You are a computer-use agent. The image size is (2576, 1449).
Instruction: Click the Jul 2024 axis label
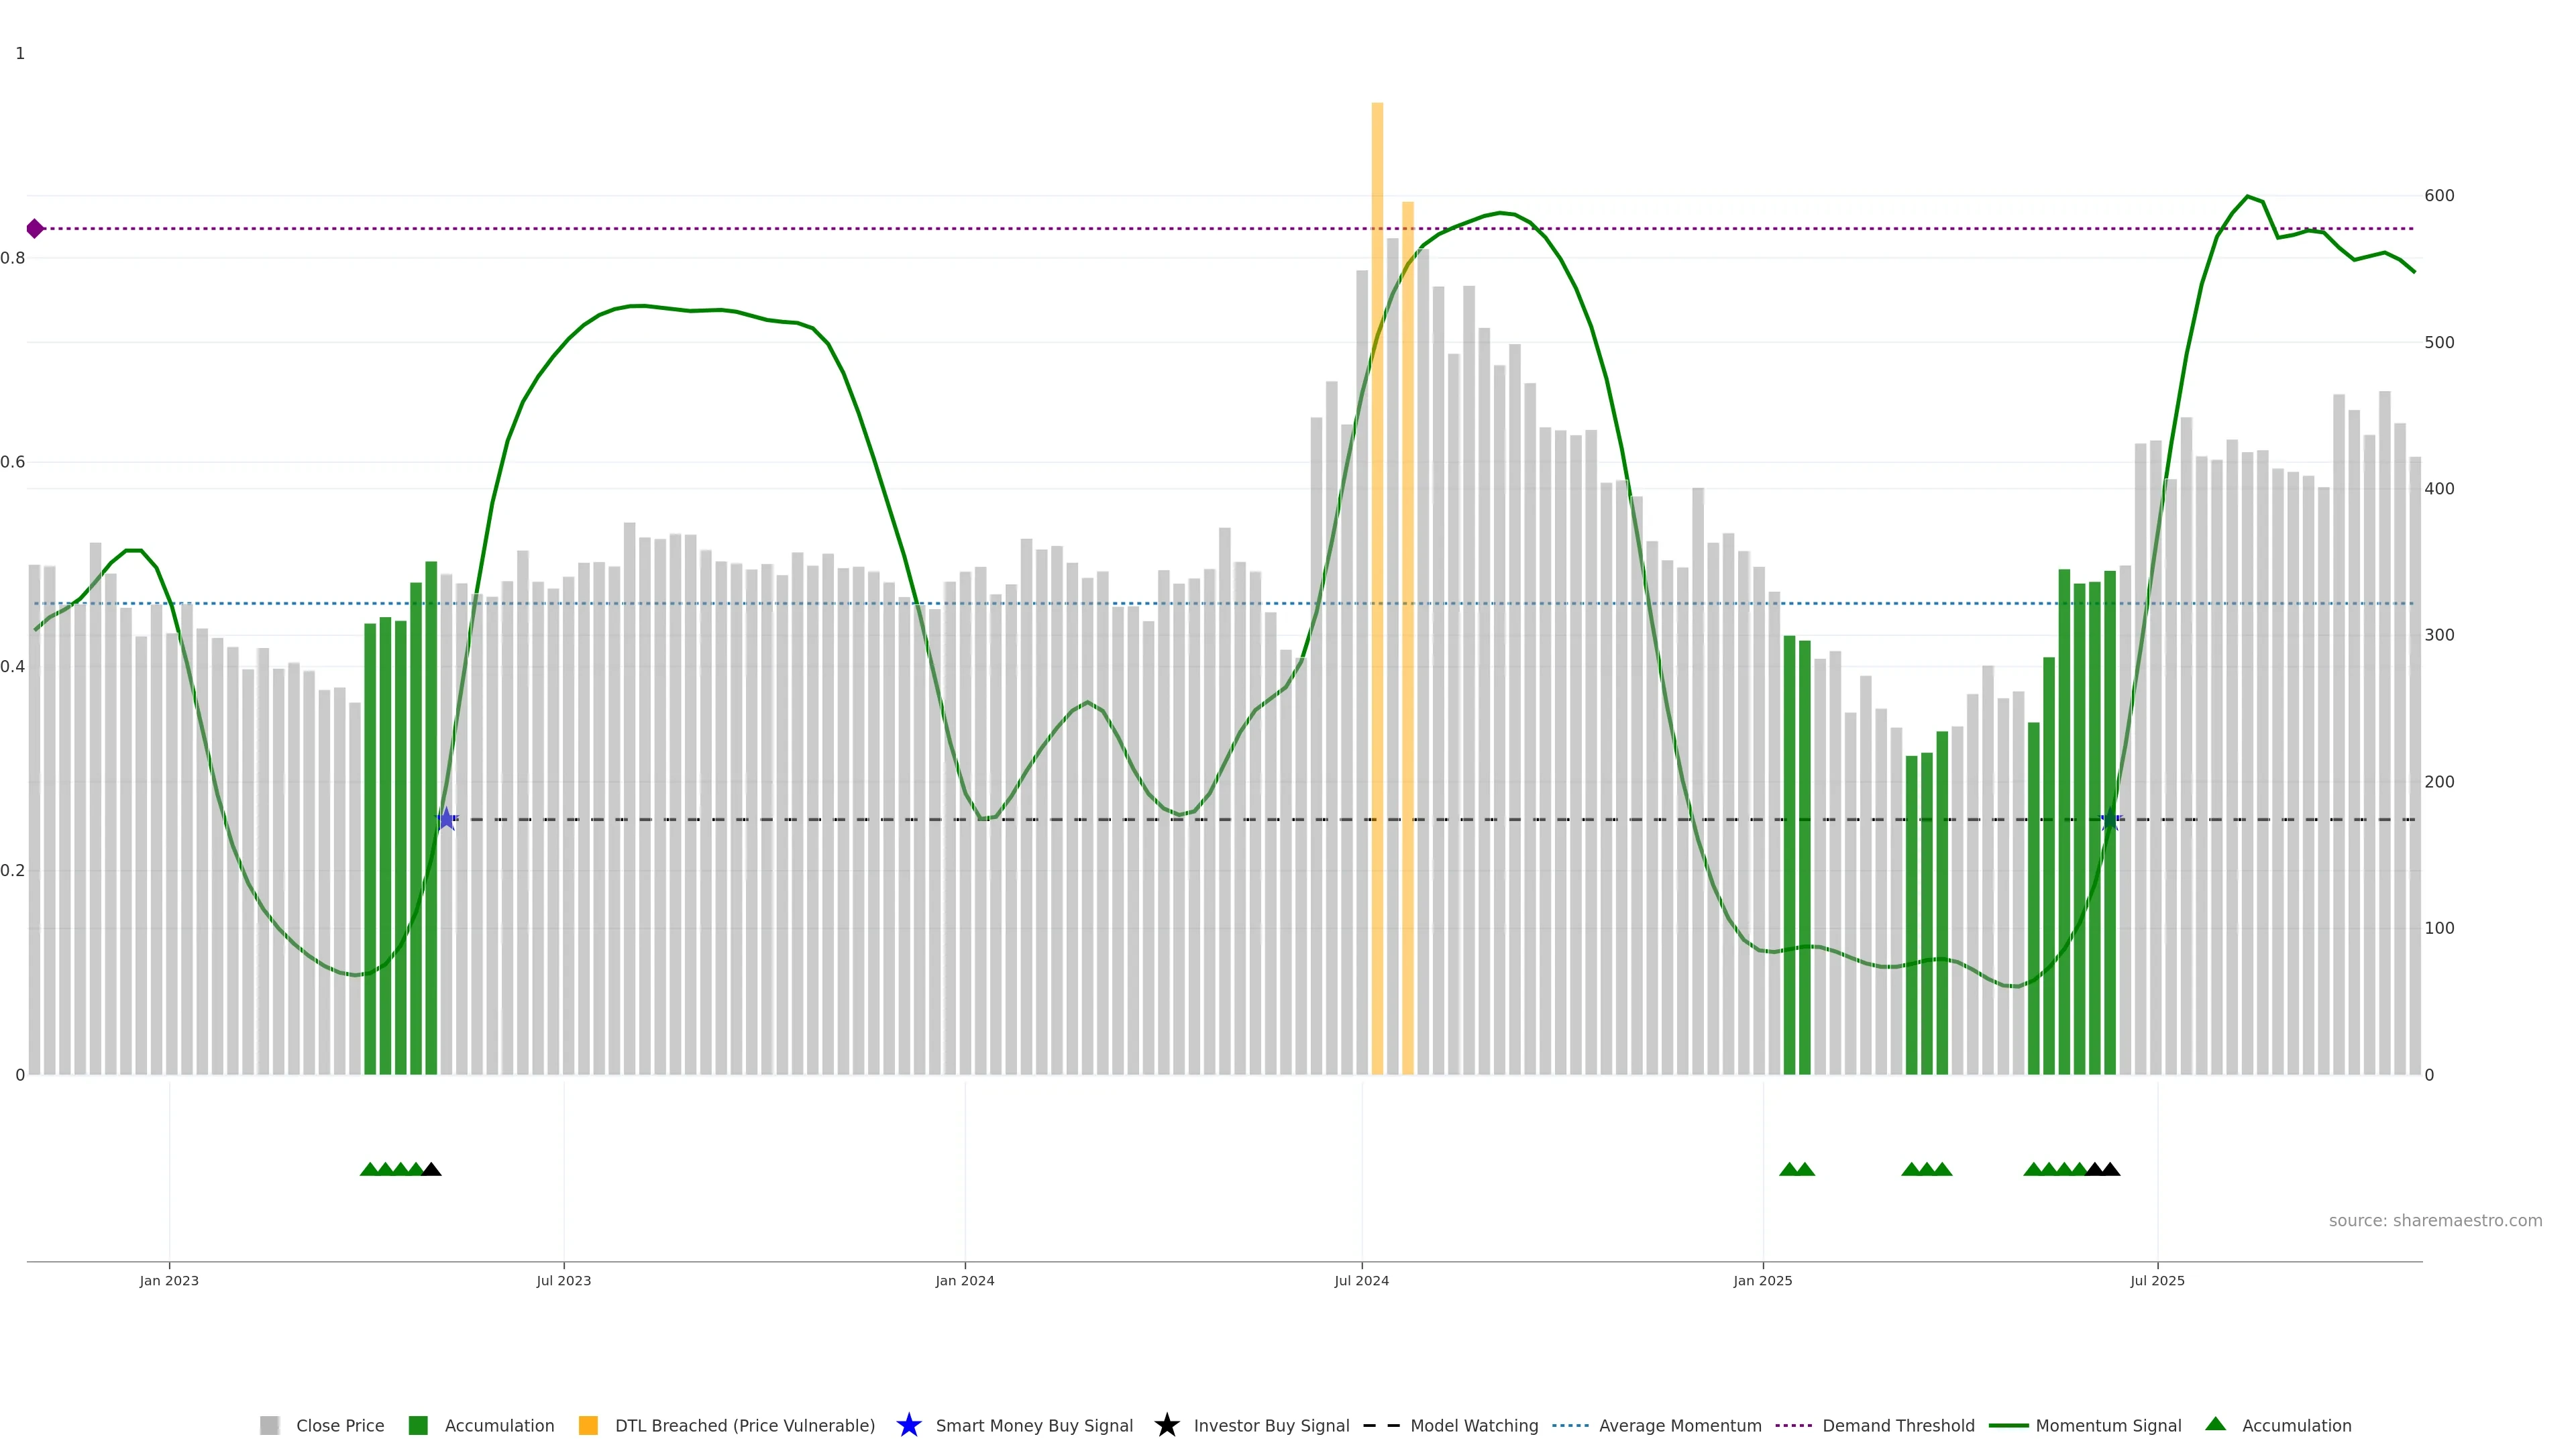pos(1361,1281)
